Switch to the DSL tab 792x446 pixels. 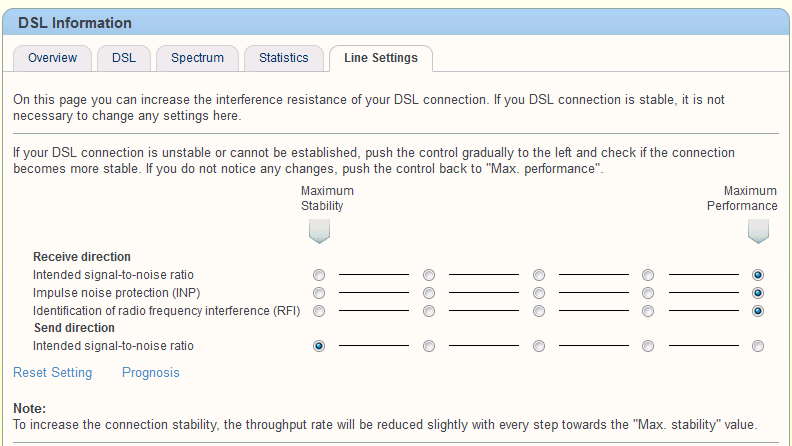coord(124,58)
